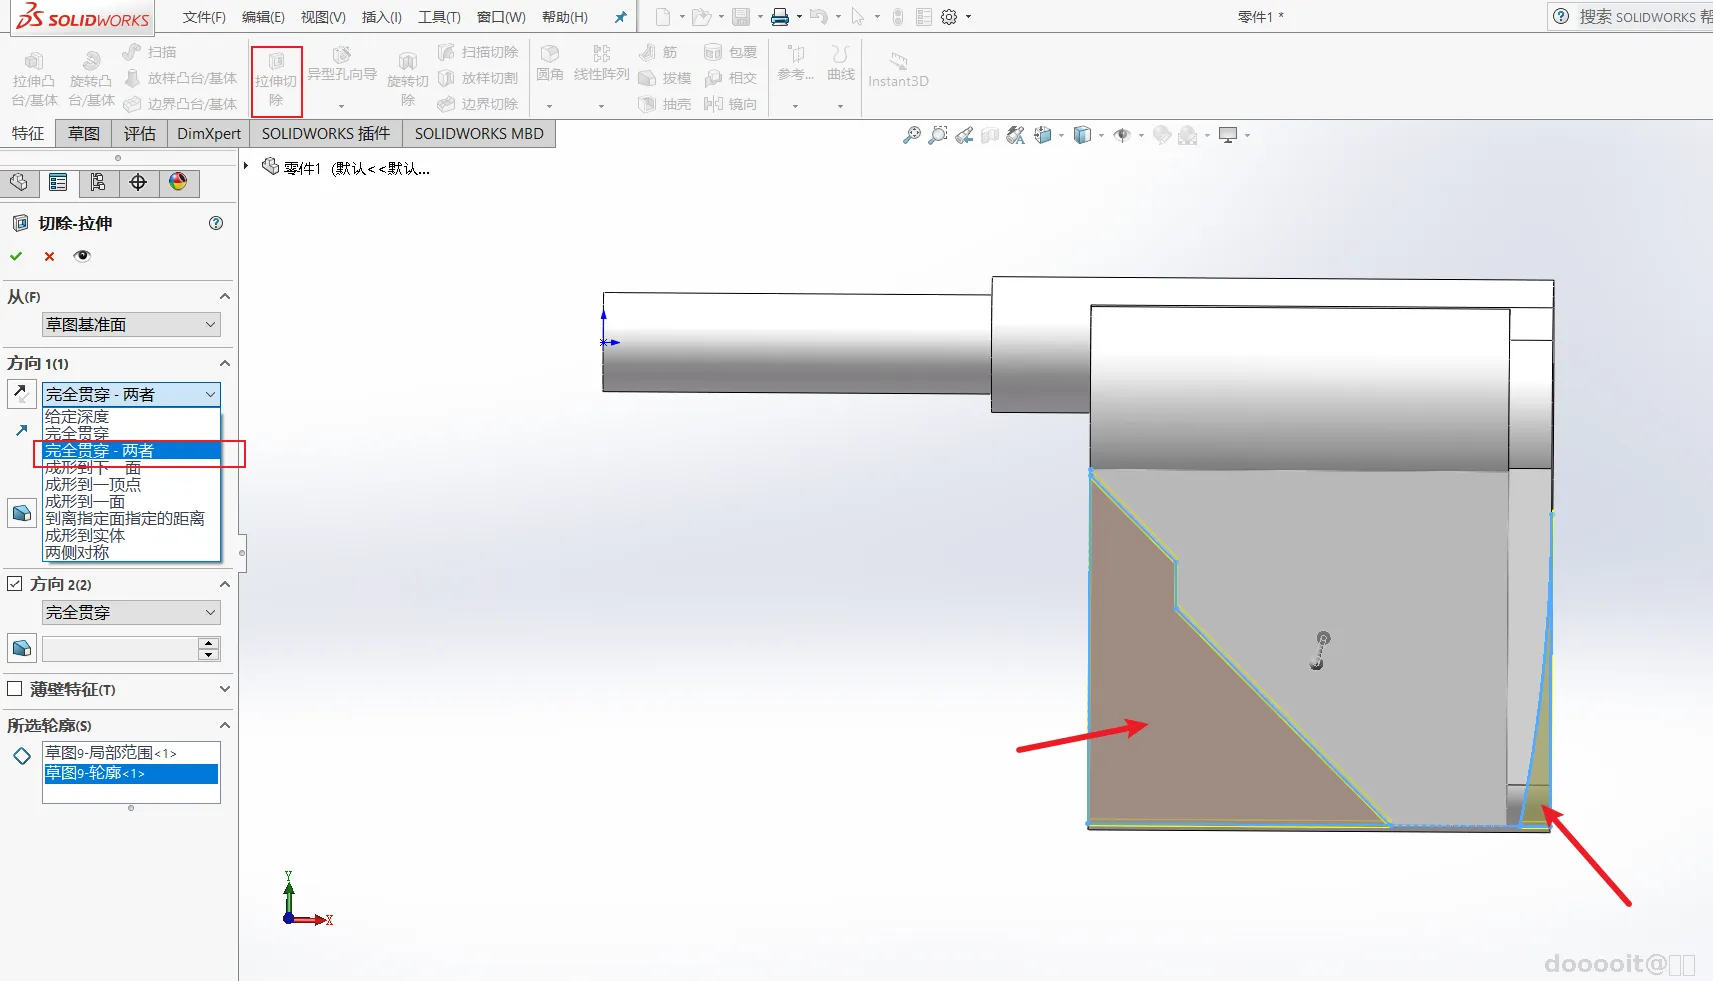Select the 拔模 draft tool

pyautogui.click(x=665, y=78)
